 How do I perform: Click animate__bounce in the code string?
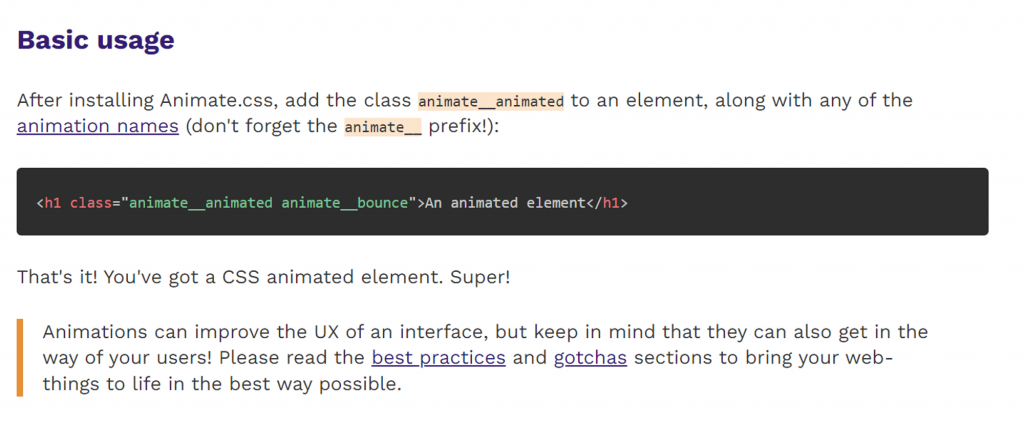[343, 203]
